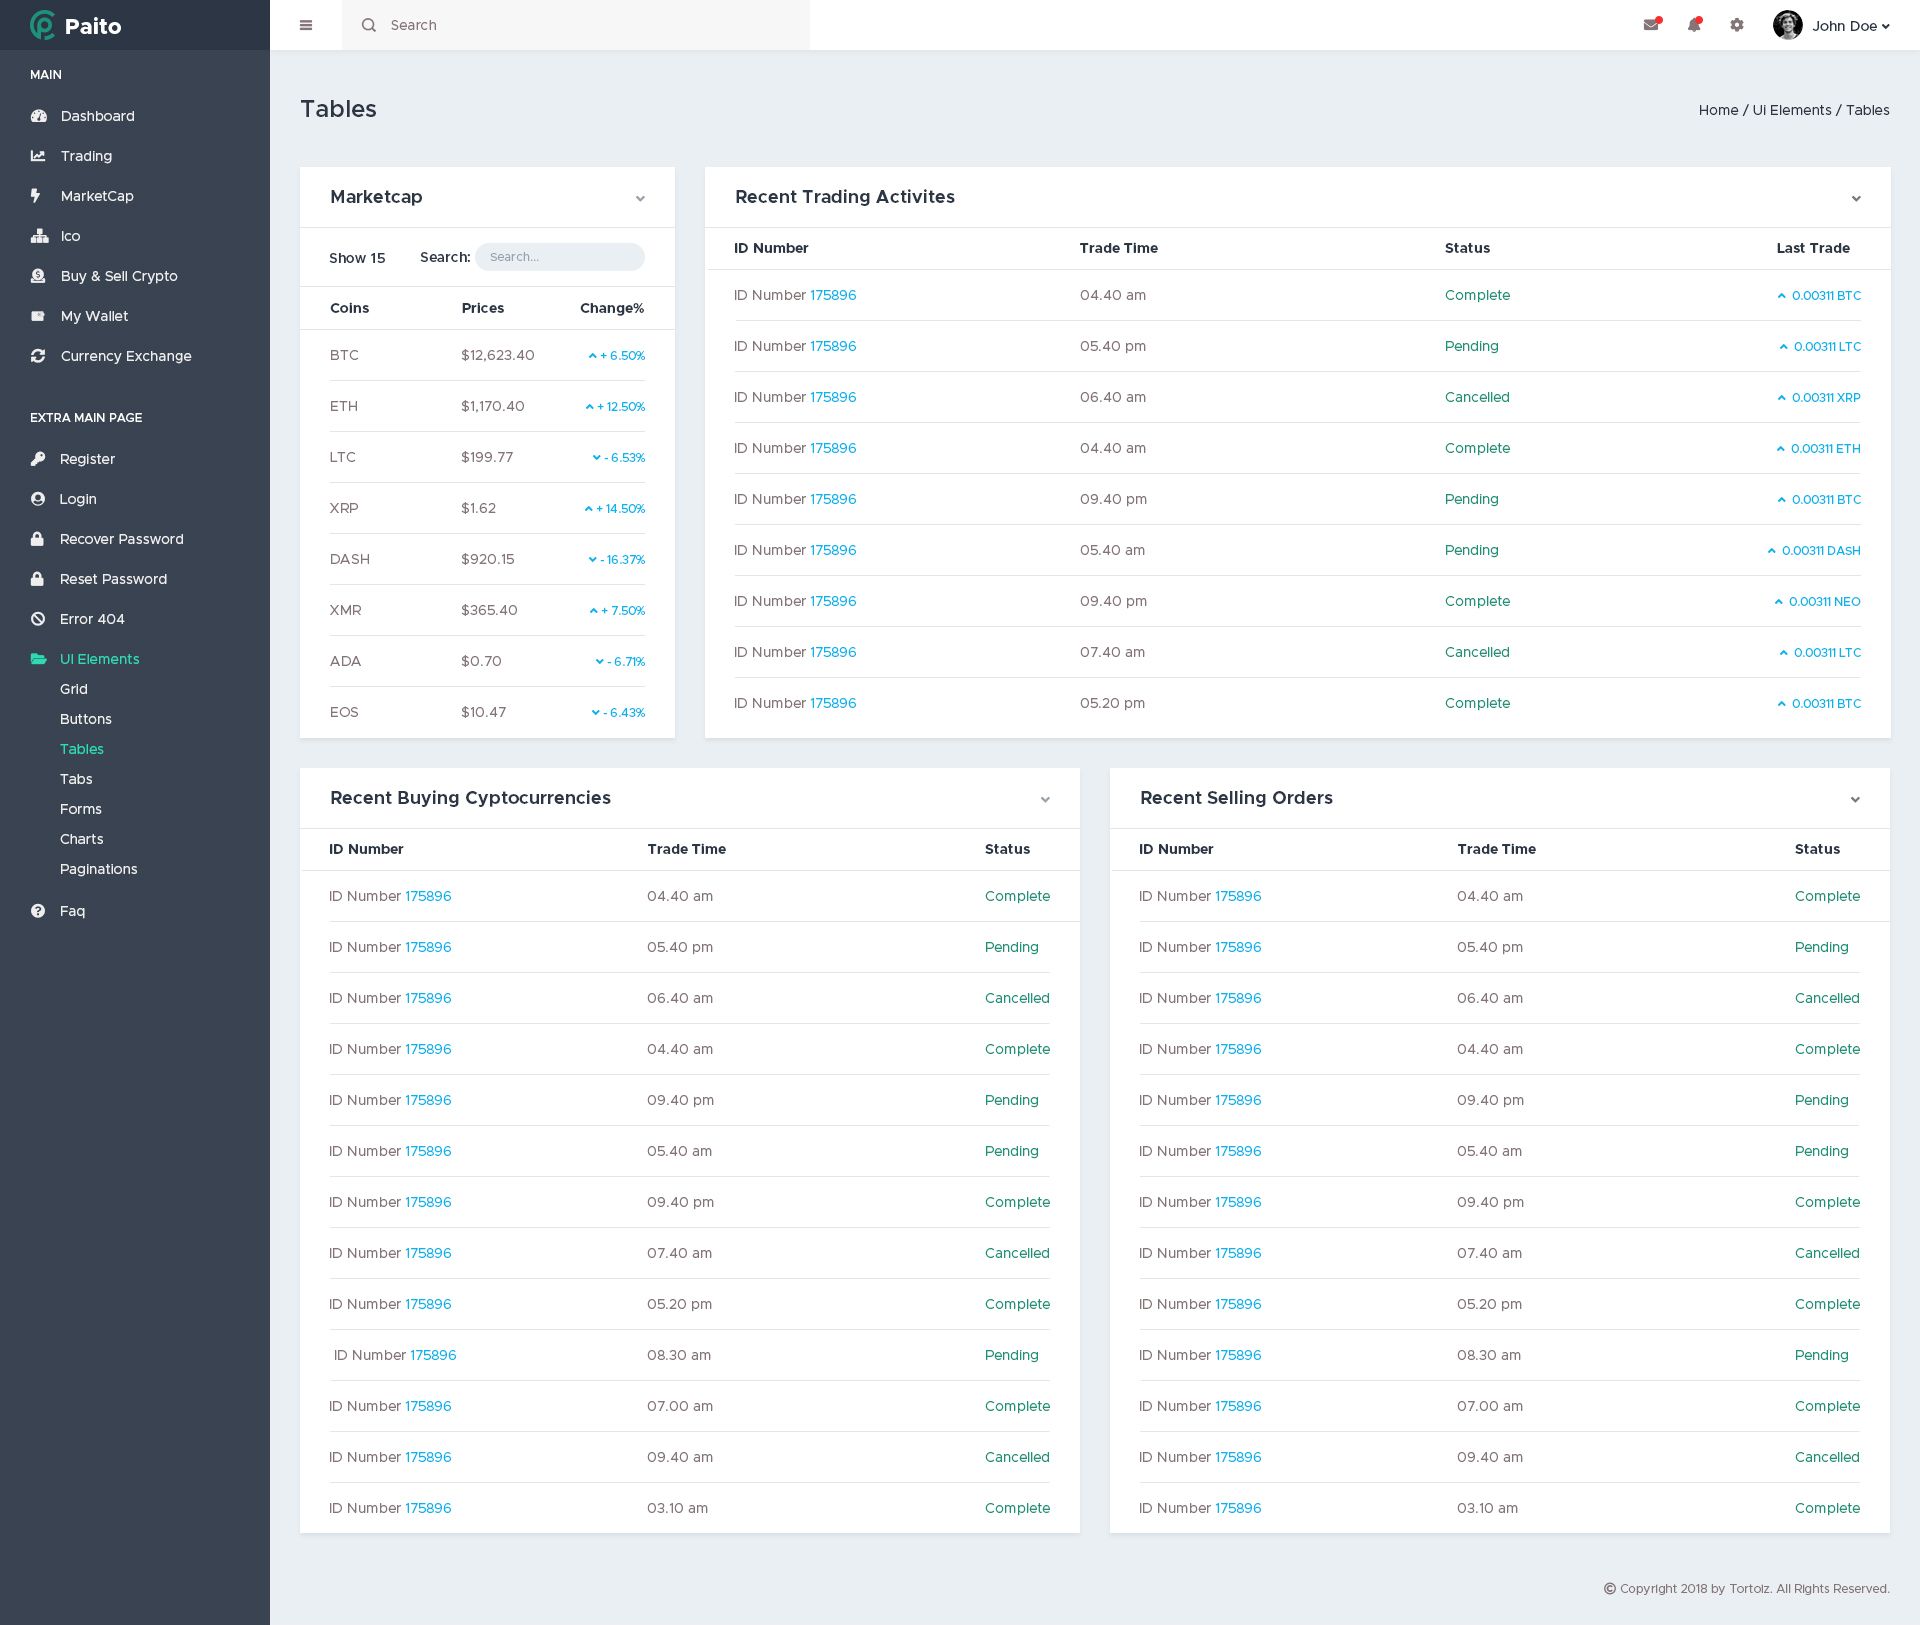This screenshot has width=1920, height=1625.
Task: Click the Dashboard gauge icon in sidebar
Action: pyautogui.click(x=39, y=116)
